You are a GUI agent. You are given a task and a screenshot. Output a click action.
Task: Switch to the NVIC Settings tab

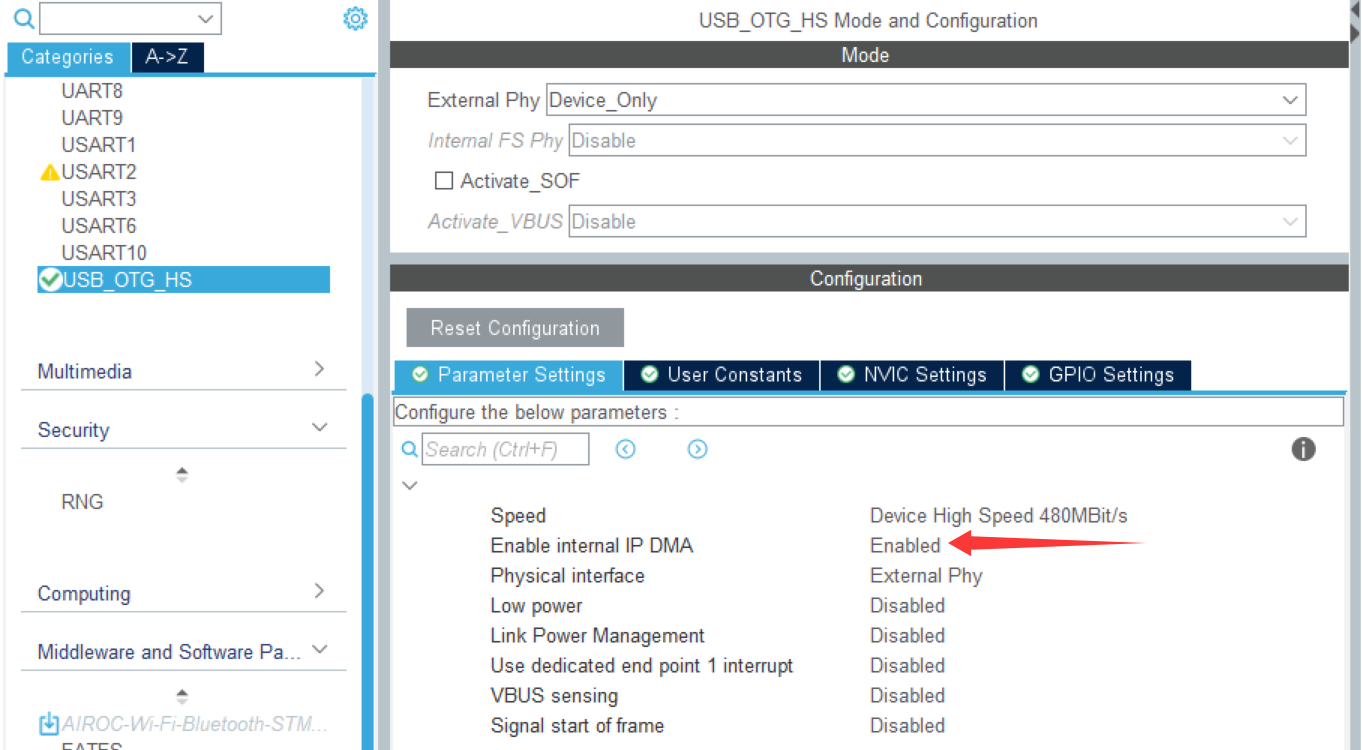coord(912,375)
